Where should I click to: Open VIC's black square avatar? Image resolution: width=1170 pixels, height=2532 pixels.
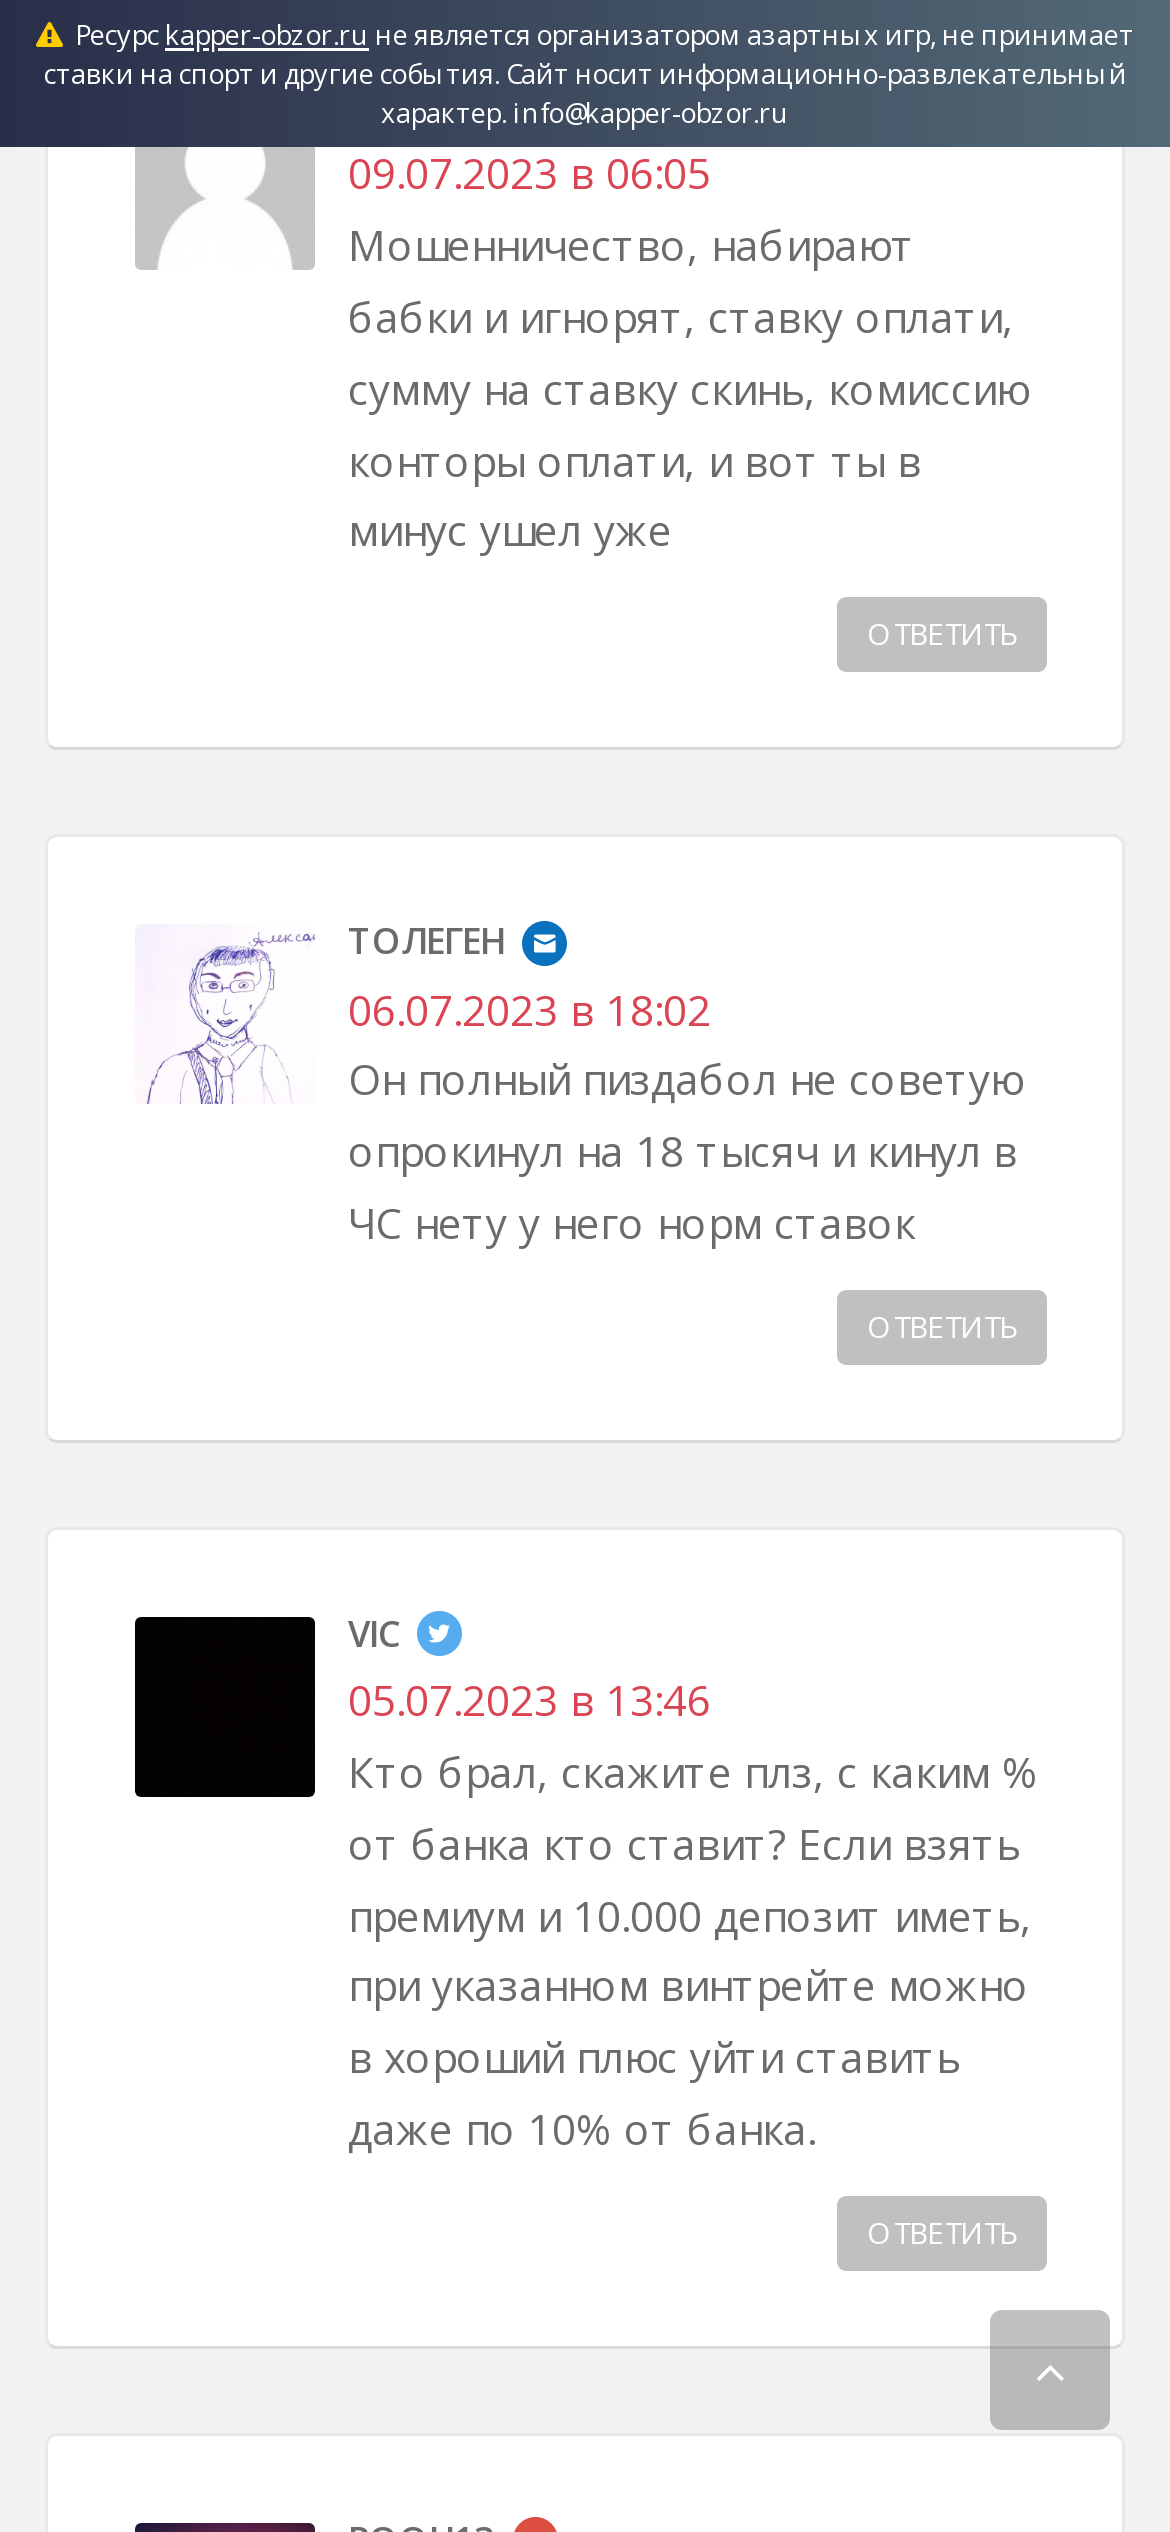pyautogui.click(x=225, y=1707)
